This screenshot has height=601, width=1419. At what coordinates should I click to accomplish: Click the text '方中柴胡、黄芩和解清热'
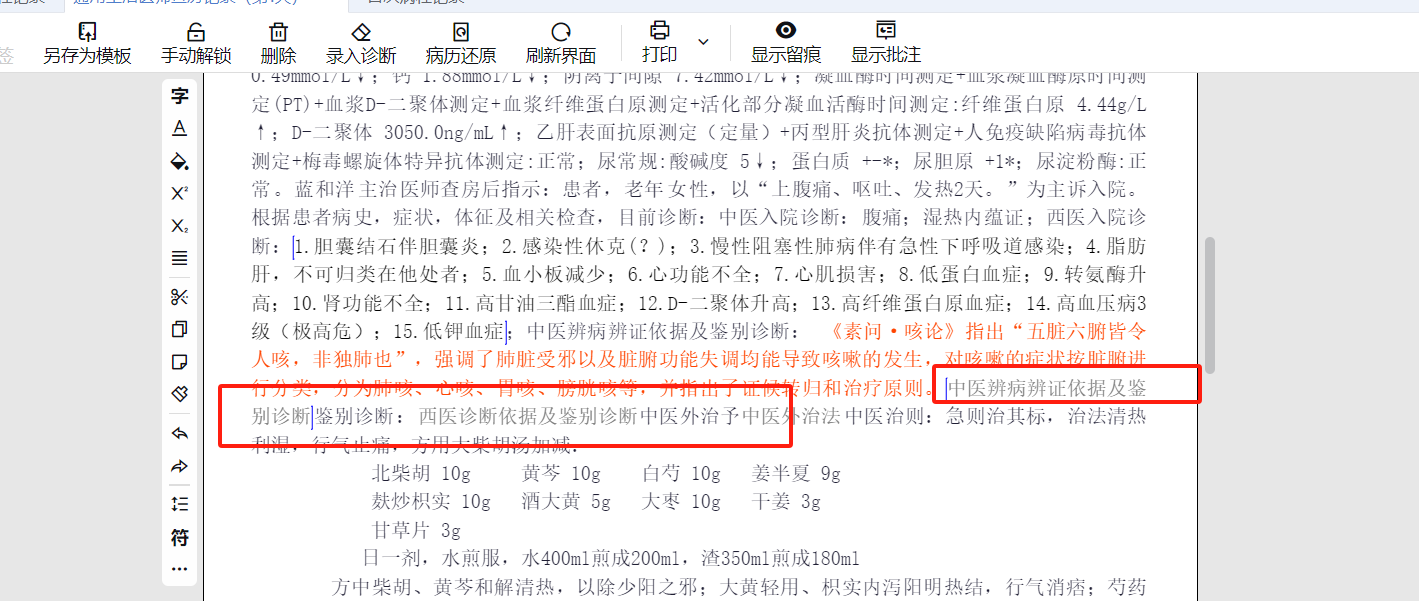click(441, 586)
